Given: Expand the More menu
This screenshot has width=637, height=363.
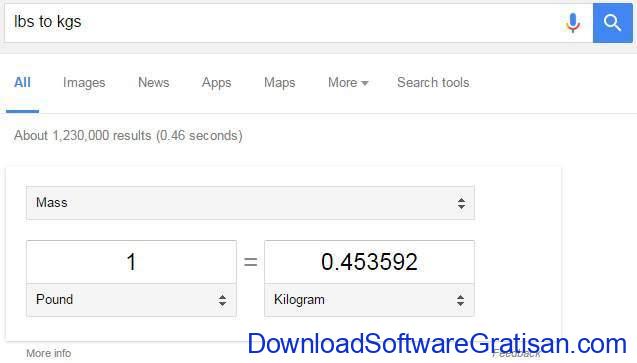Looking at the screenshot, I should click(x=348, y=82).
